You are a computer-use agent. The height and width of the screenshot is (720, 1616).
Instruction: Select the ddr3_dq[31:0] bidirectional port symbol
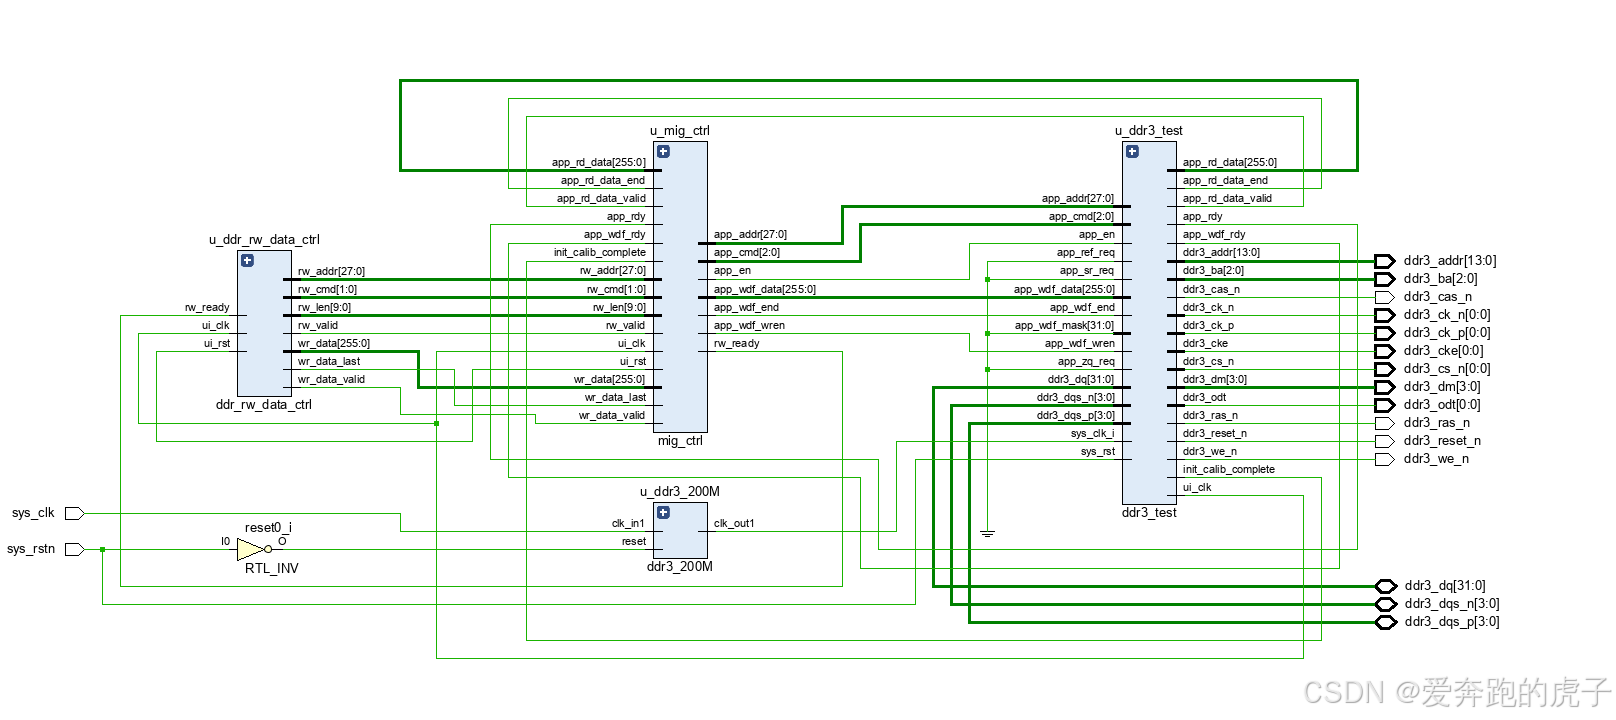point(1385,586)
